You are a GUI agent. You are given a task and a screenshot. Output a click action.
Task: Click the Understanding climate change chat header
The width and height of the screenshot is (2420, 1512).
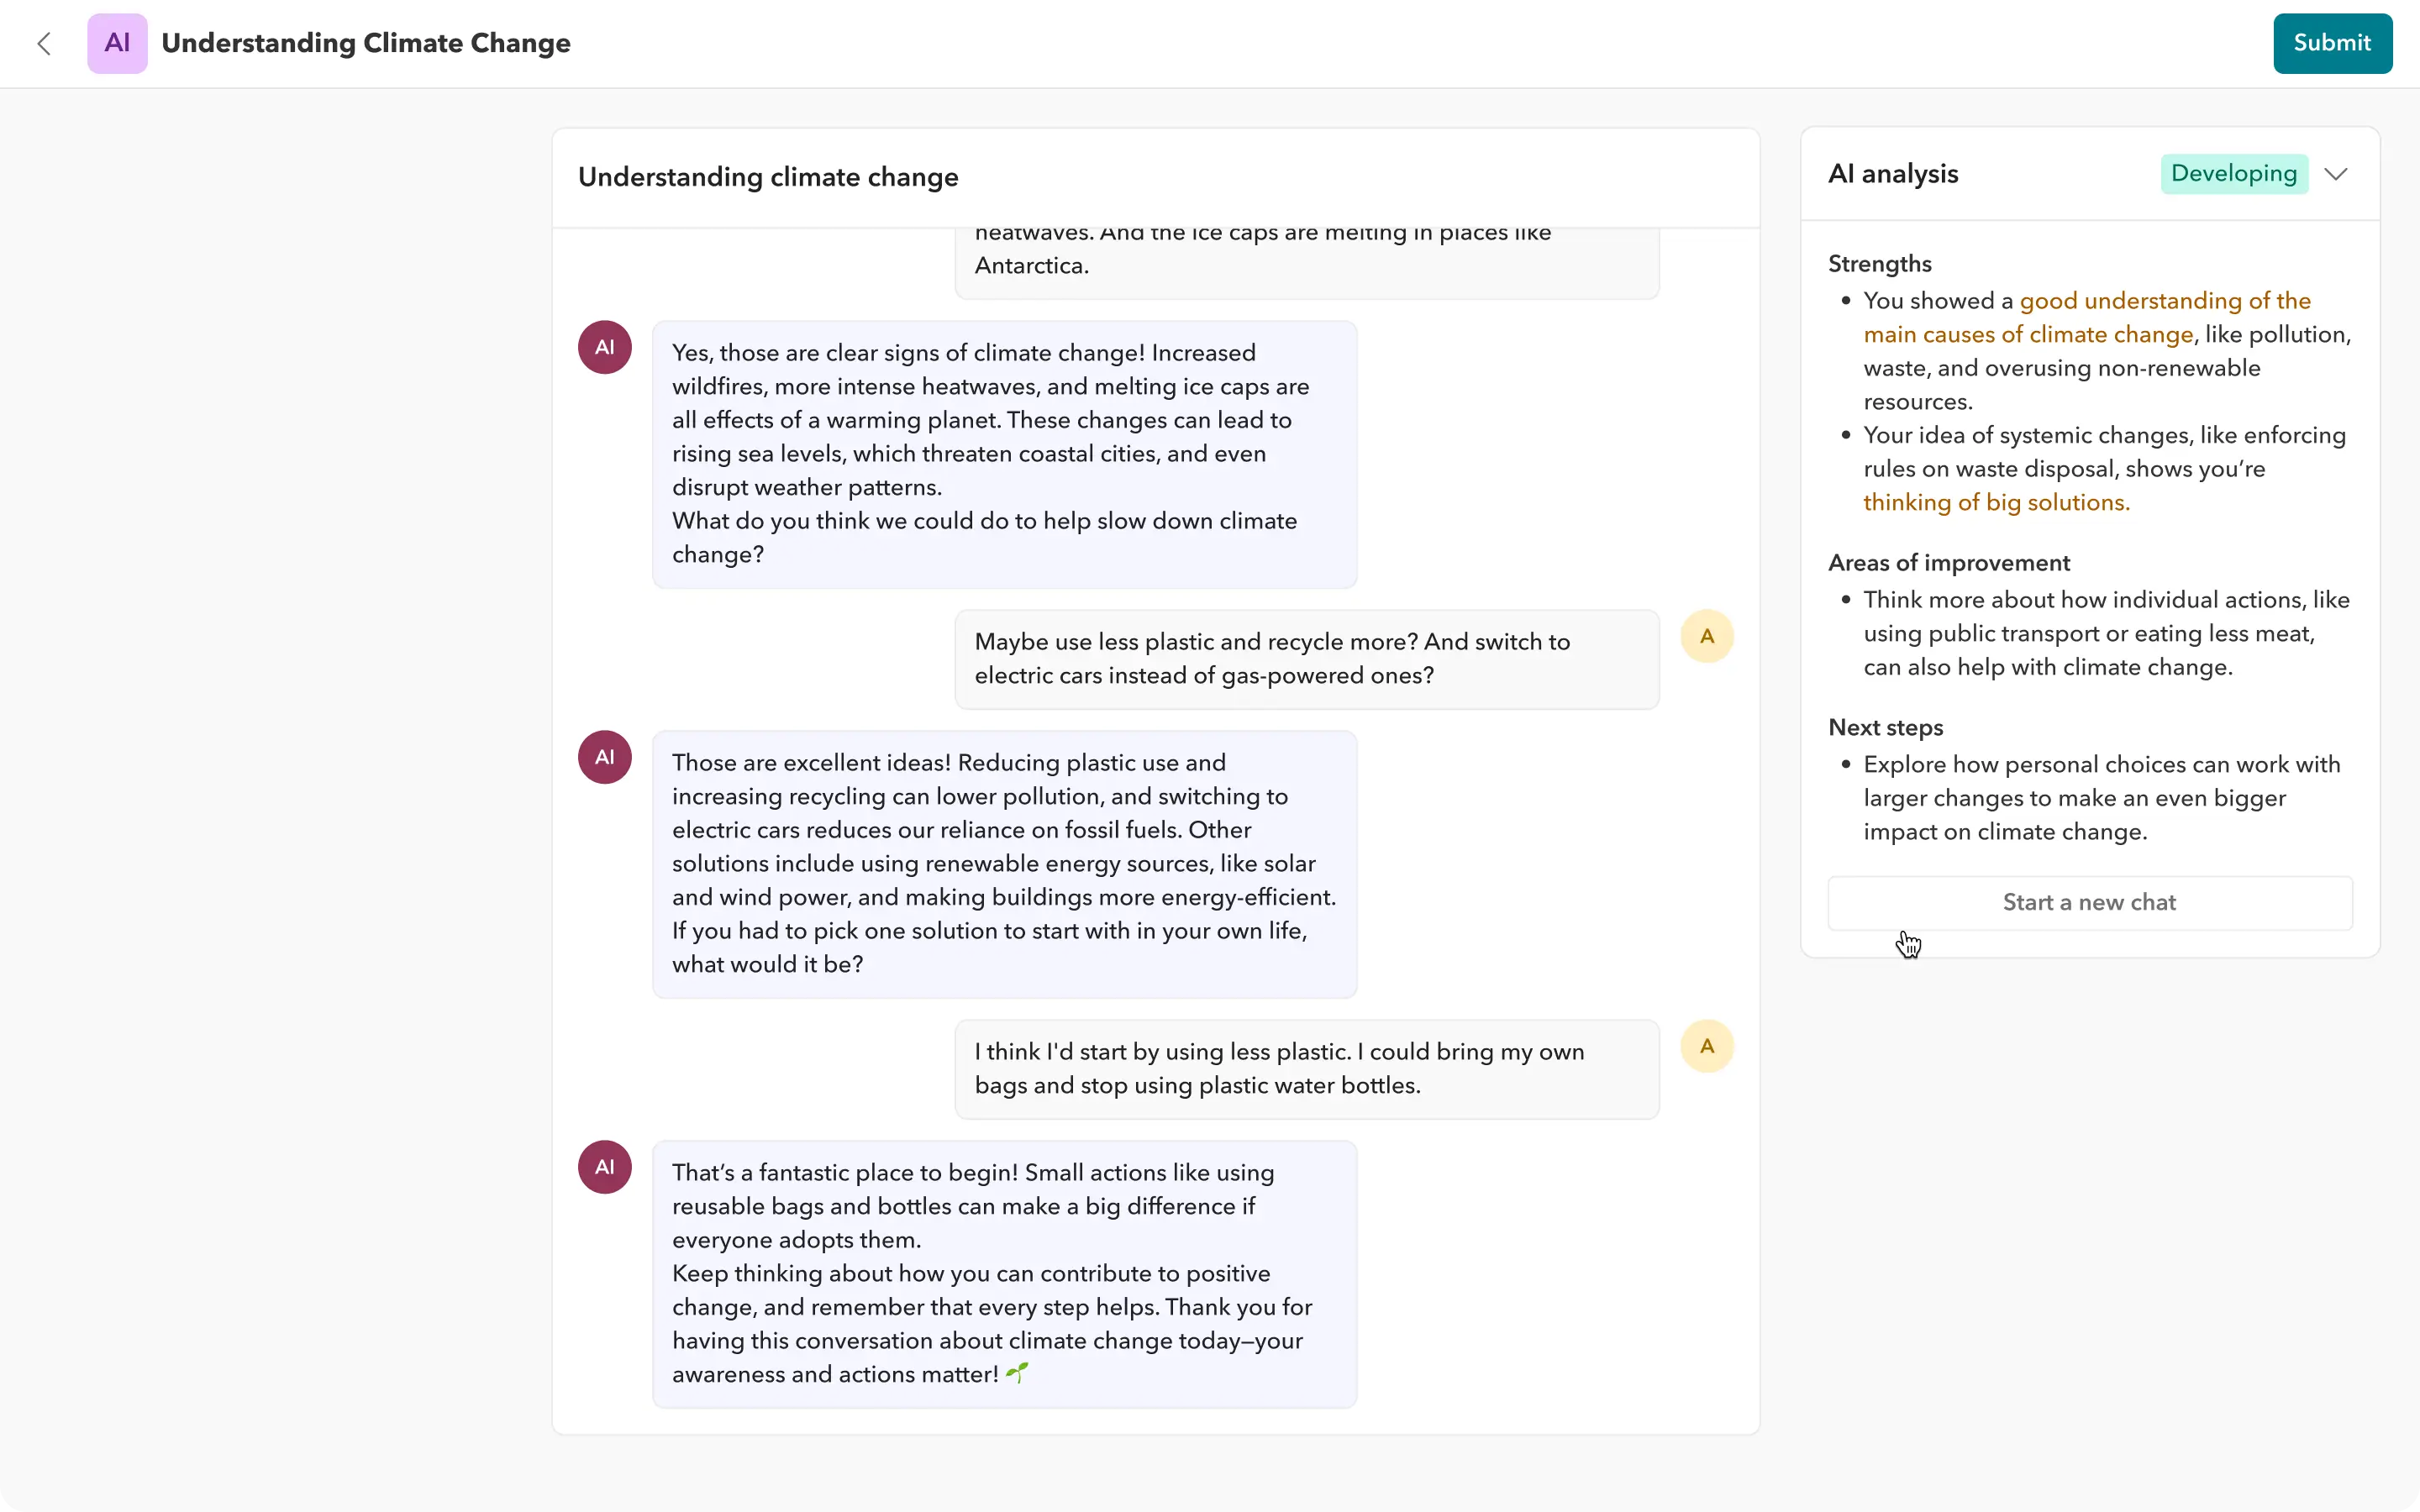pos(768,177)
